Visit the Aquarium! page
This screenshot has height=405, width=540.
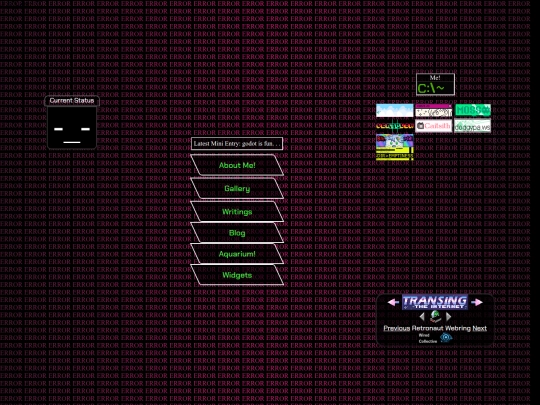(x=237, y=254)
